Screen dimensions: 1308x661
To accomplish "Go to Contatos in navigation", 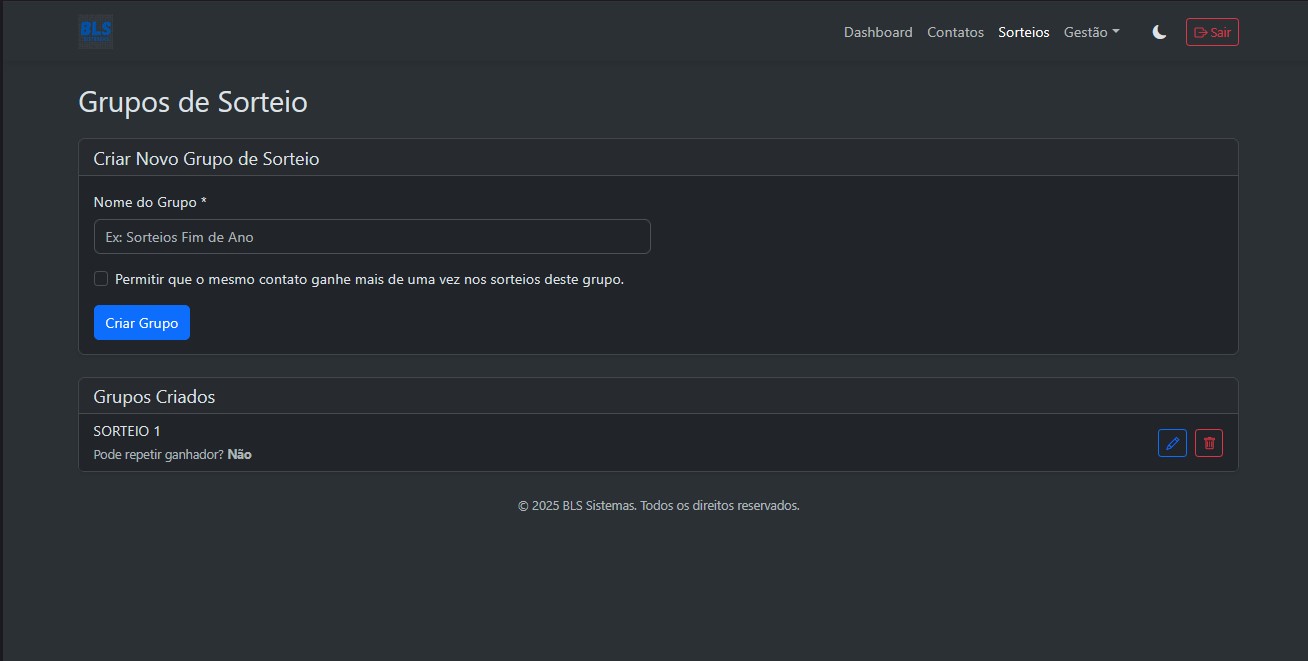I will tap(955, 32).
